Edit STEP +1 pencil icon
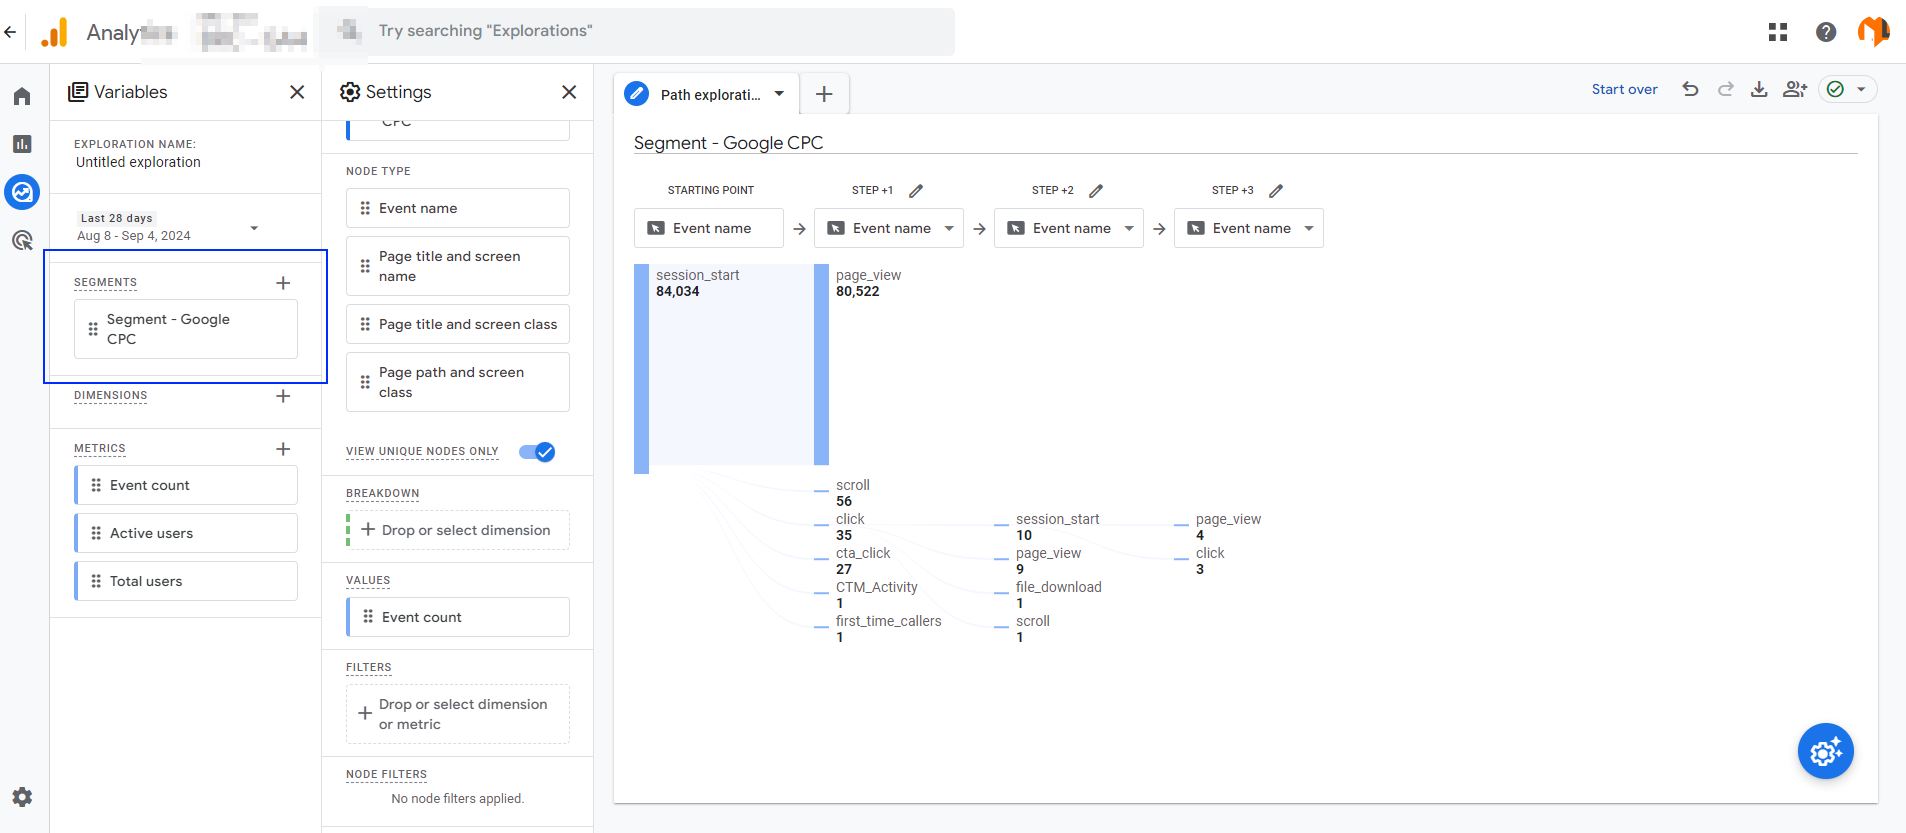The image size is (1906, 833). [916, 190]
